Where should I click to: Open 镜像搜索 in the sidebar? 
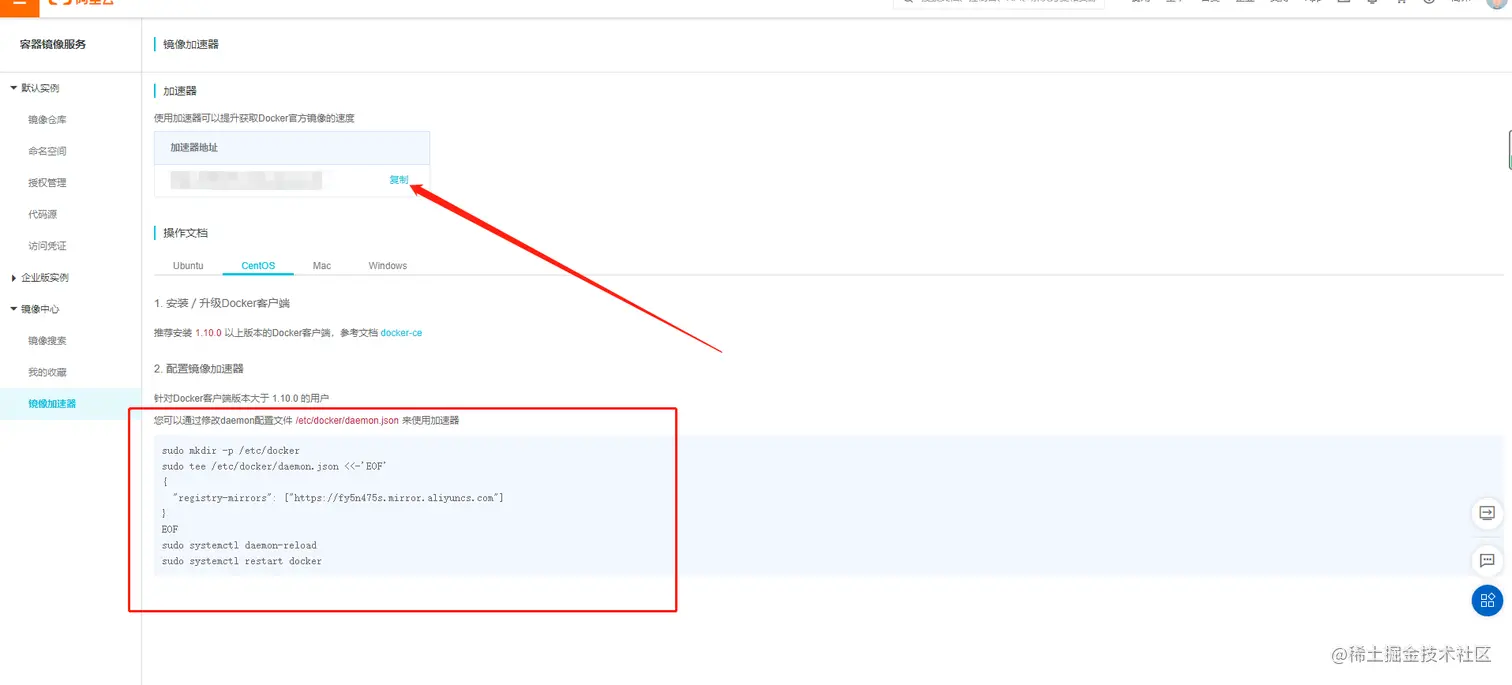47,341
